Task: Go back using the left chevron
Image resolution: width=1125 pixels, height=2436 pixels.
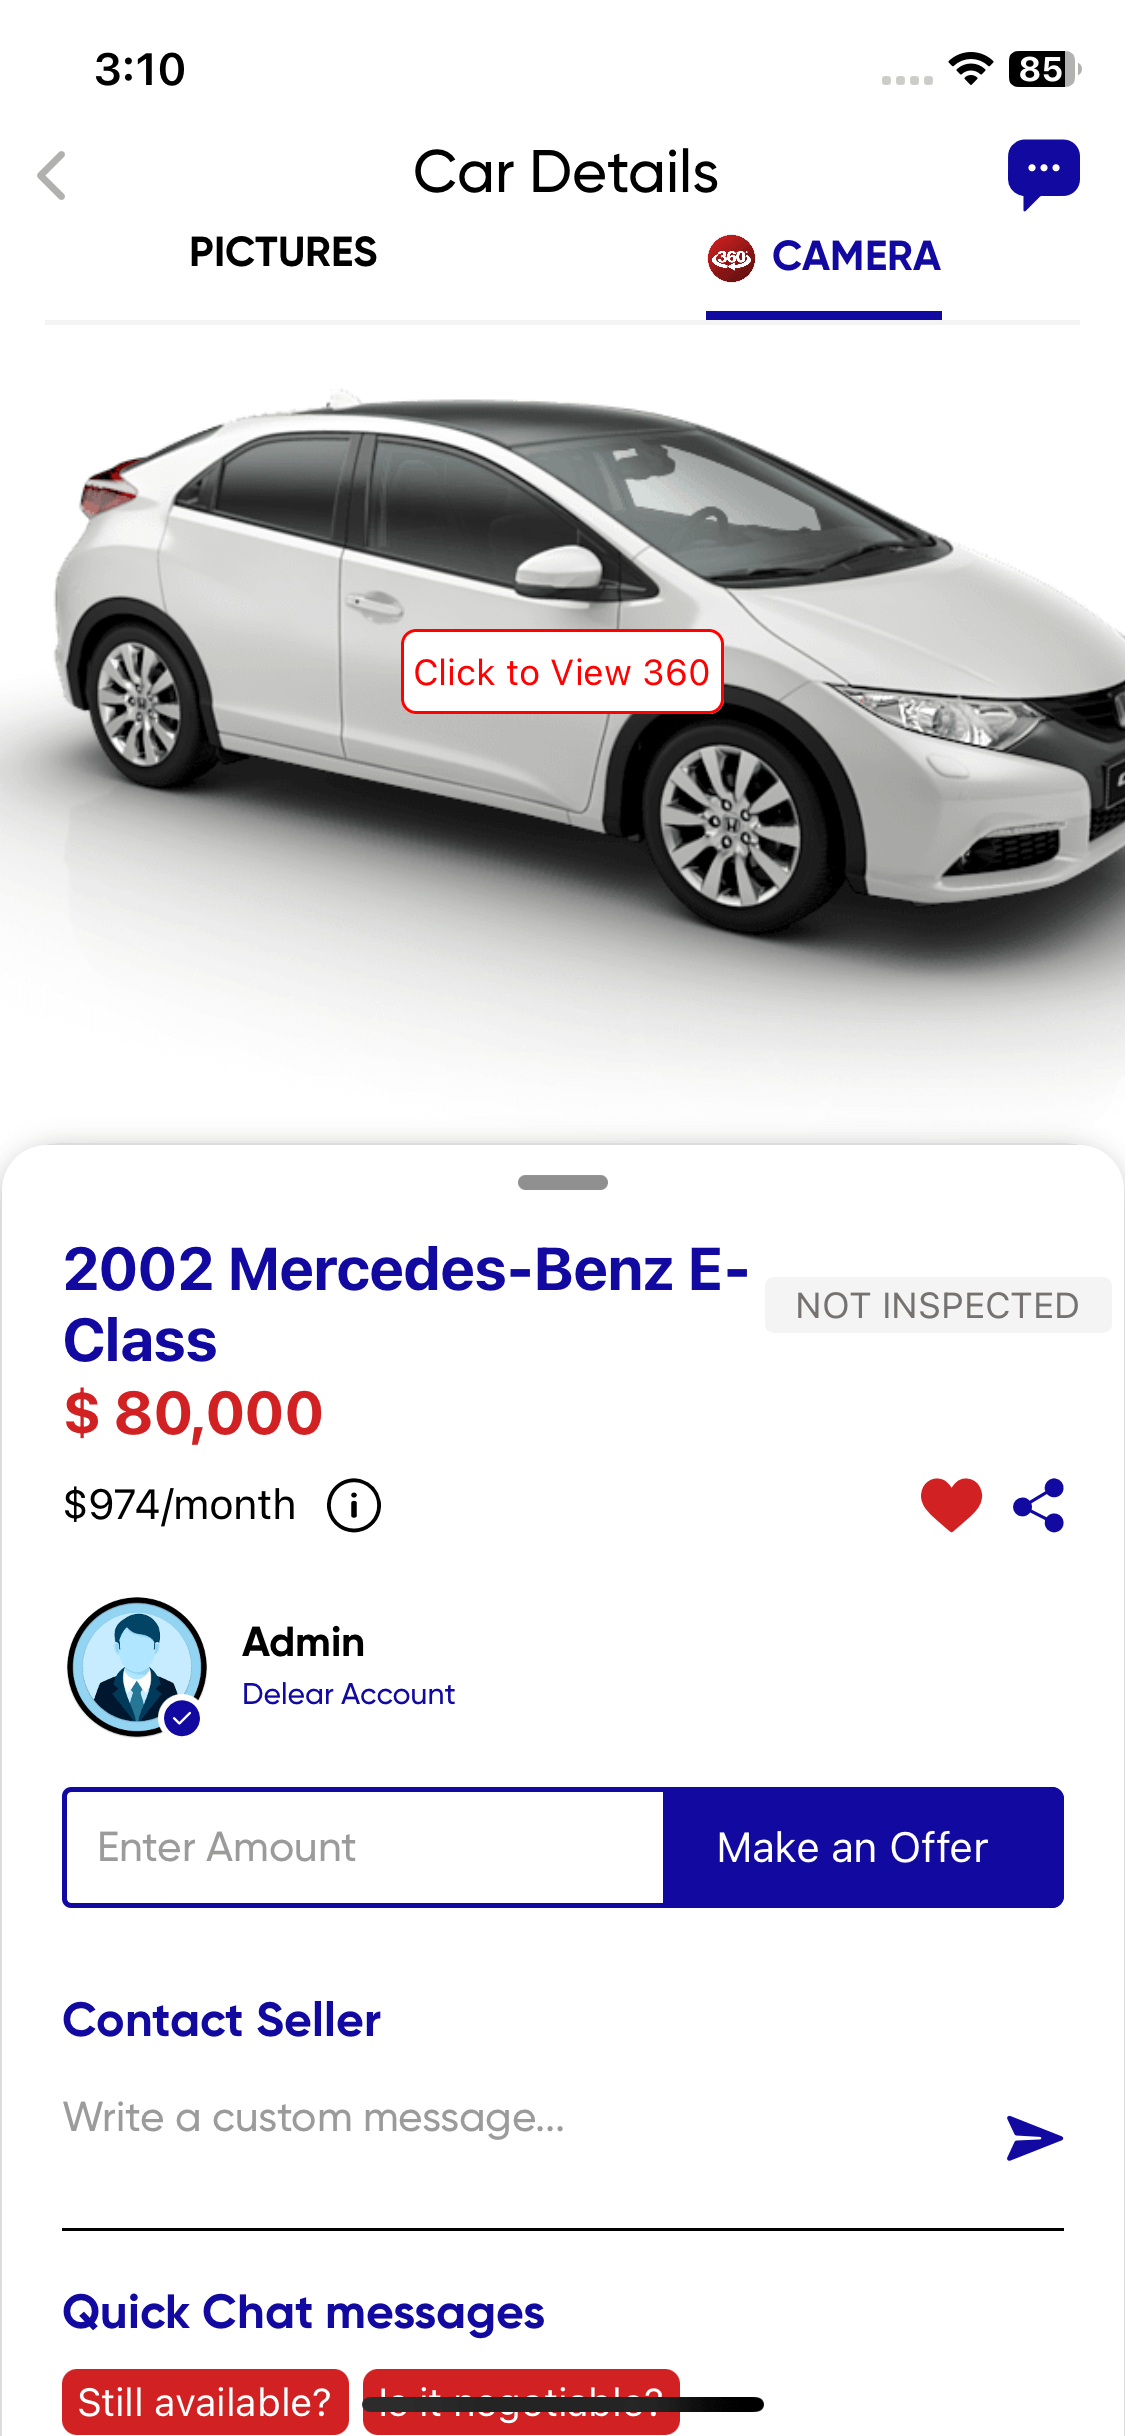Action: click(52, 176)
